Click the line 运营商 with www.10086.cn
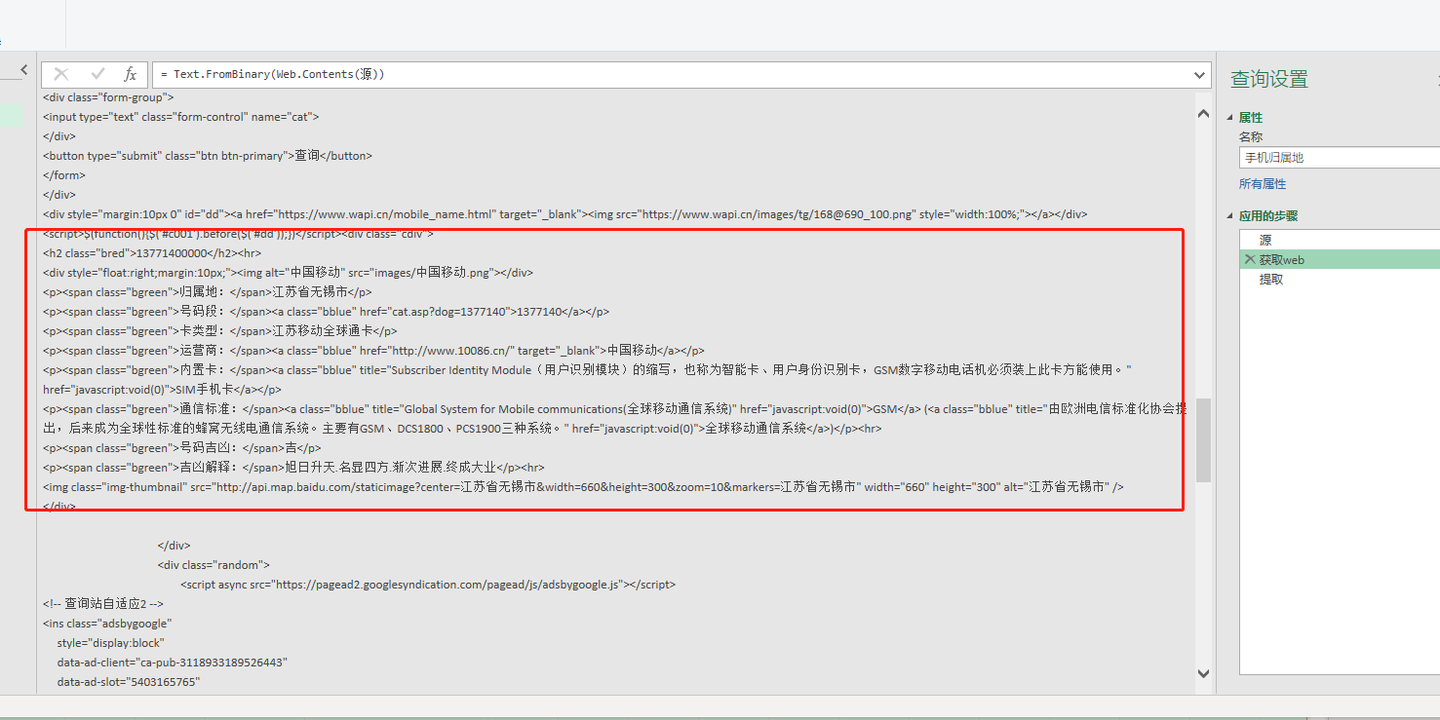The image size is (1440, 720). coord(374,351)
